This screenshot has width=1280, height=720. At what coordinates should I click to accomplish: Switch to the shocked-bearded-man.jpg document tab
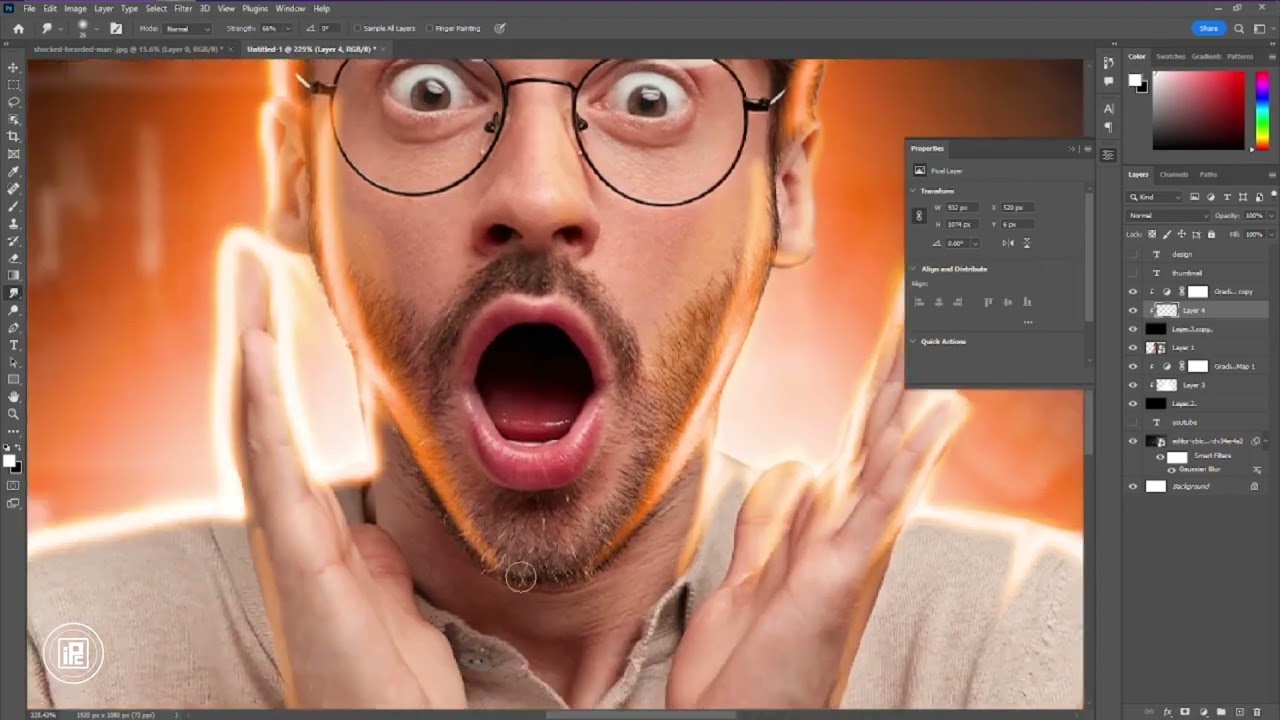(x=127, y=49)
